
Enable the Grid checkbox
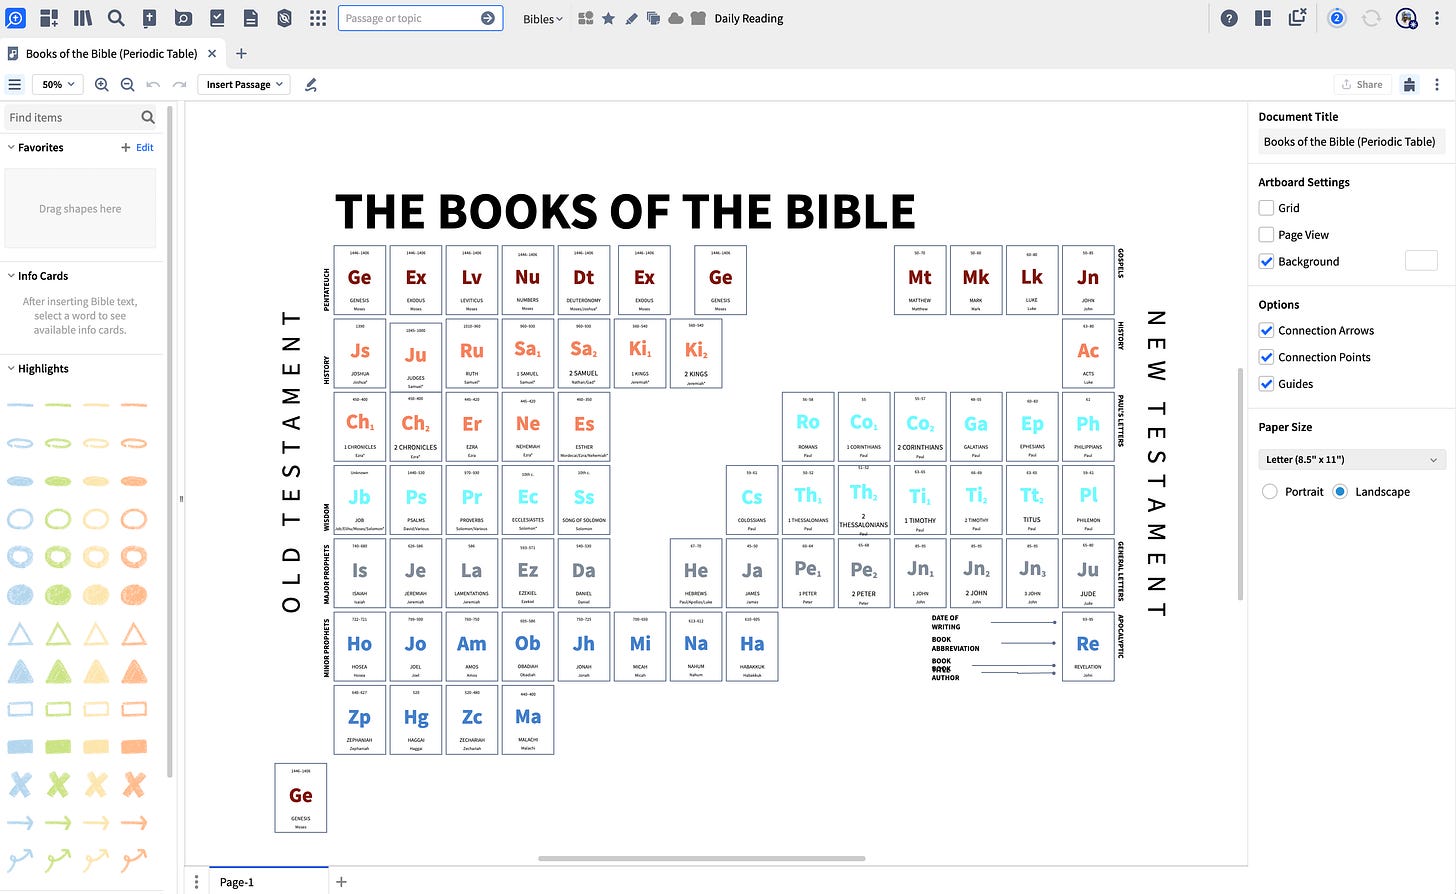pyautogui.click(x=1266, y=207)
